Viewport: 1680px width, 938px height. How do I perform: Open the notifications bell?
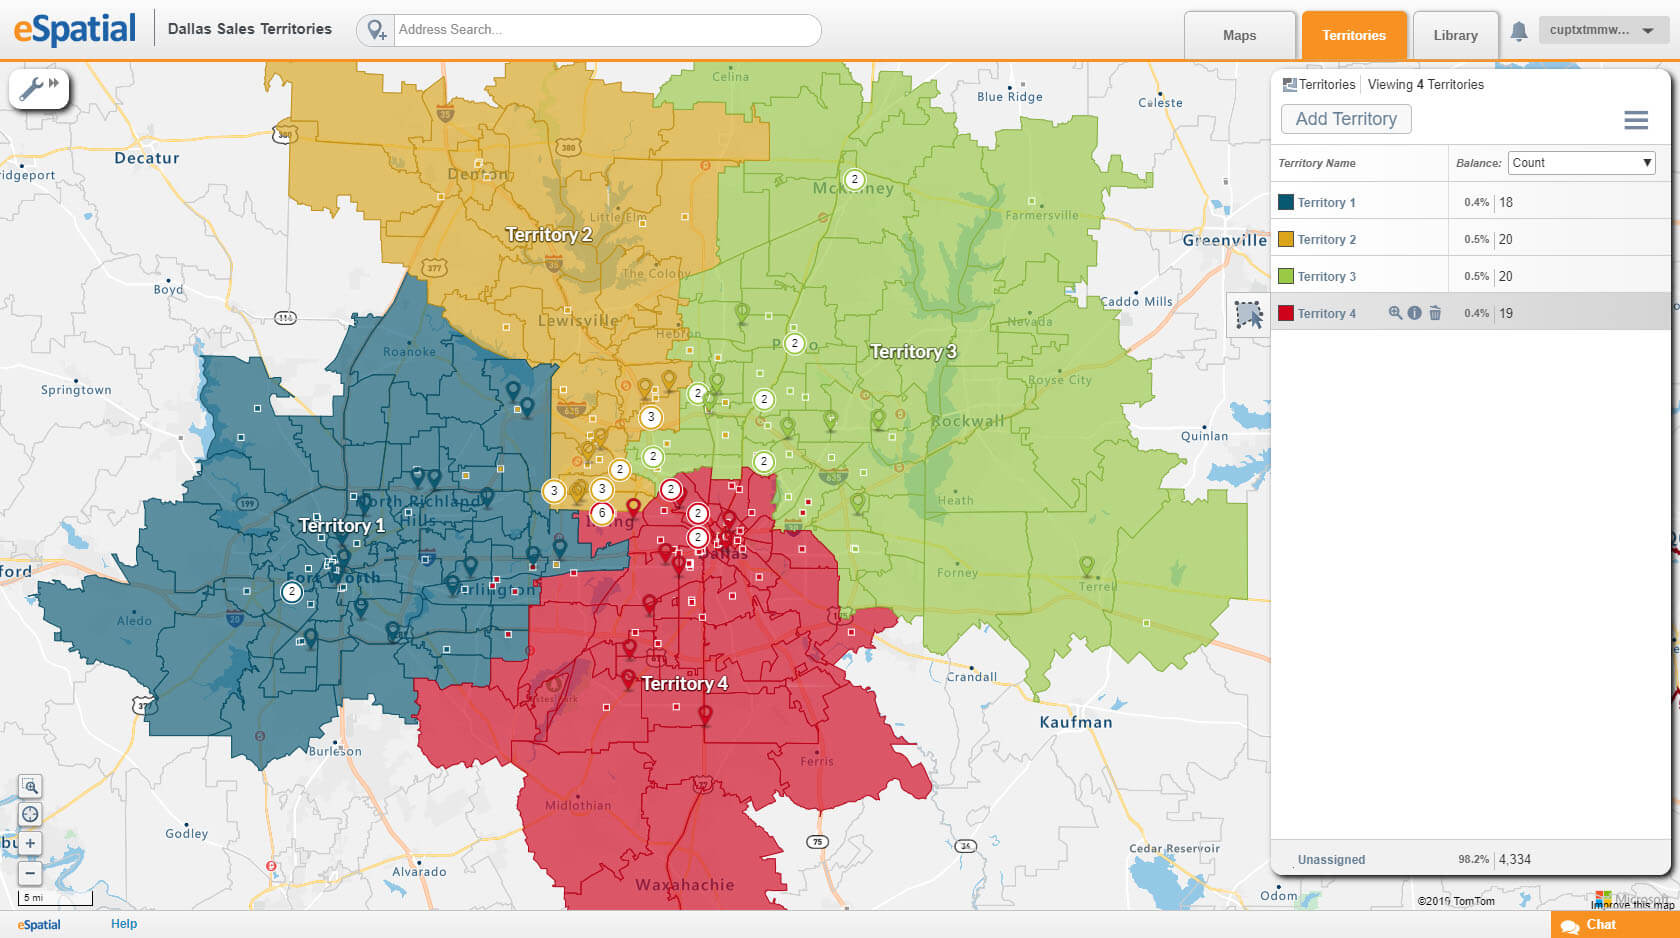[1518, 32]
